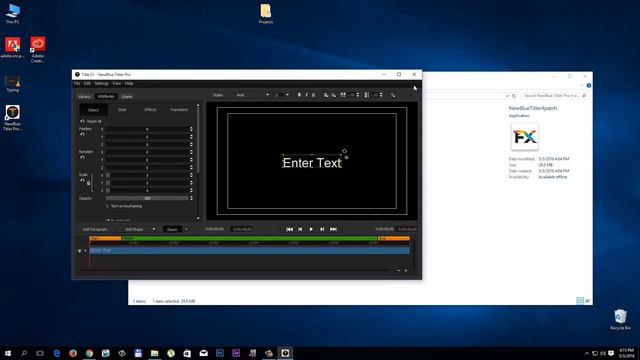Open the Recycle Bin

click(x=620, y=319)
